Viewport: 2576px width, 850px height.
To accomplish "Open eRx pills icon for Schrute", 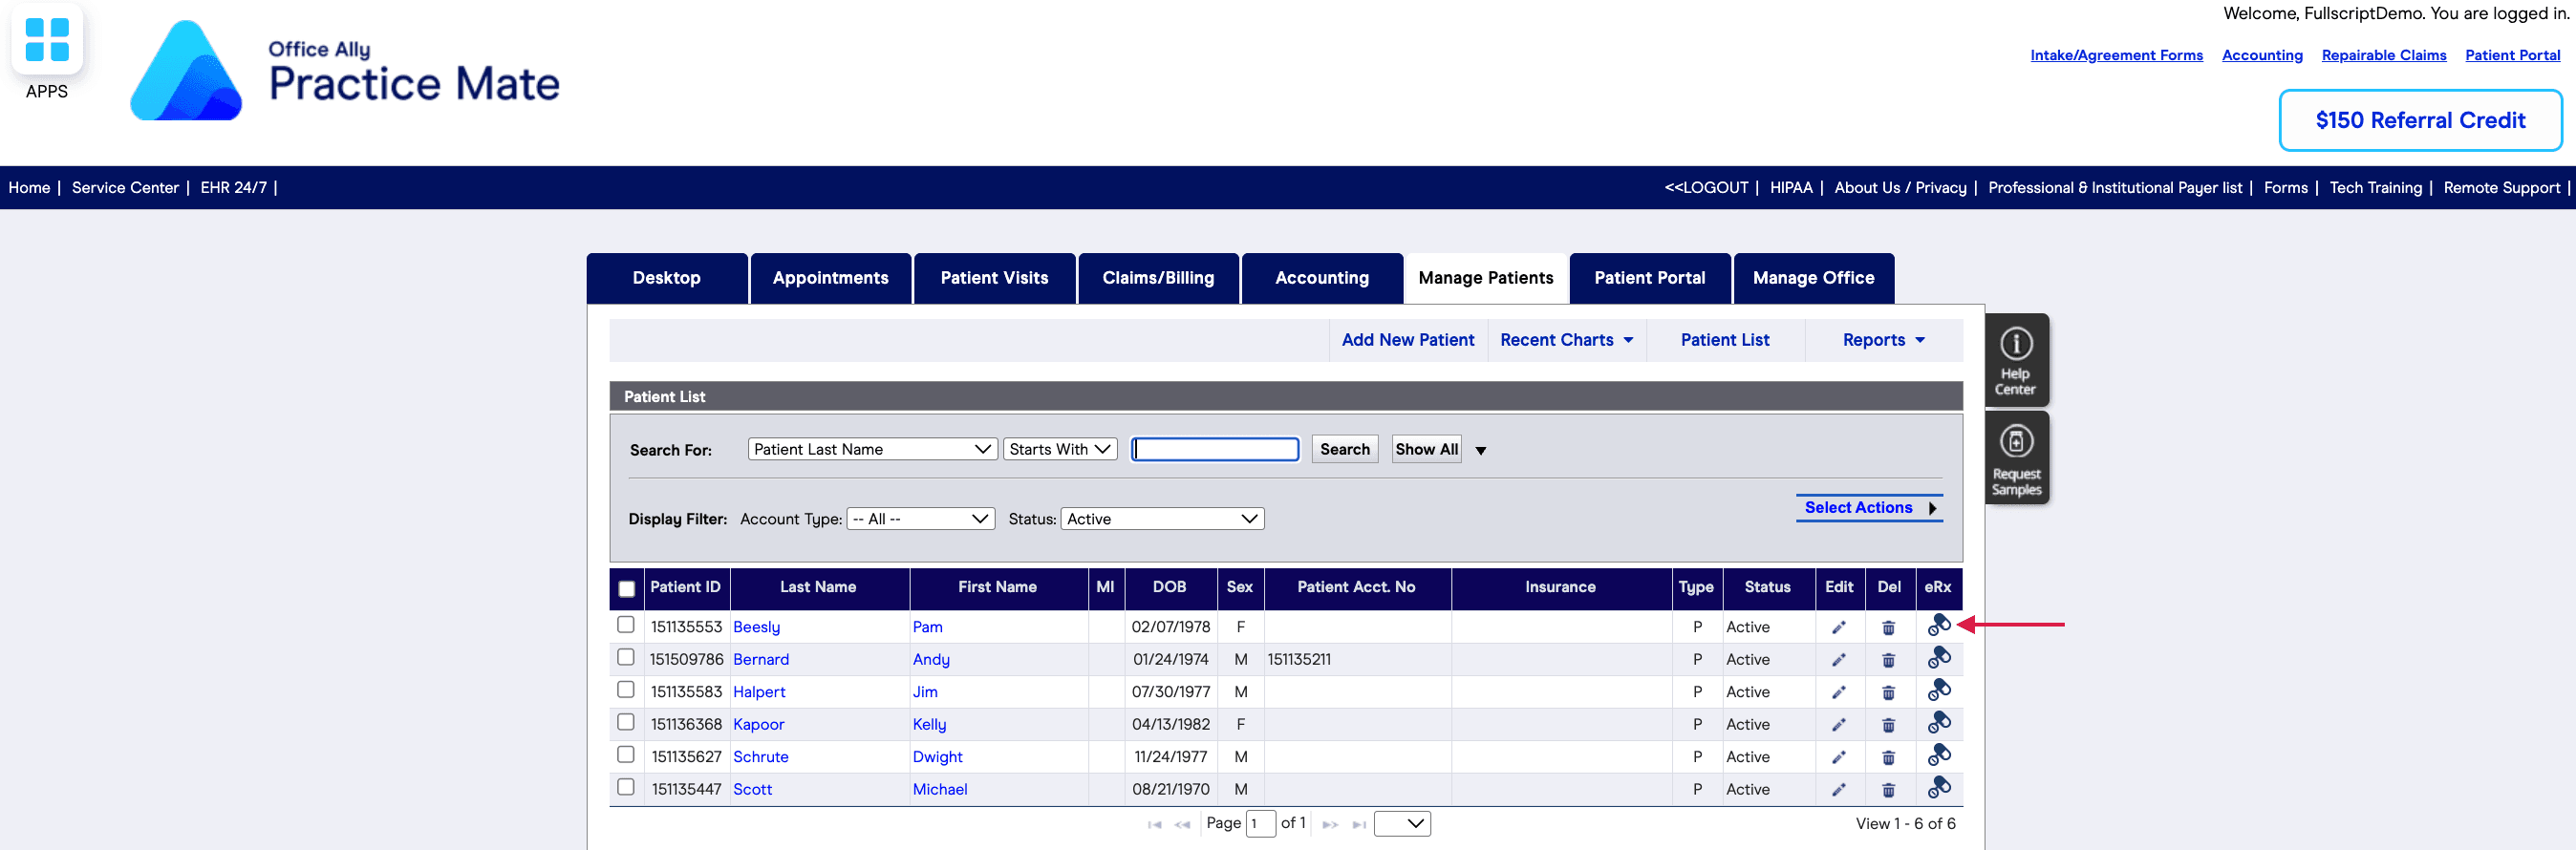I will tap(1939, 755).
